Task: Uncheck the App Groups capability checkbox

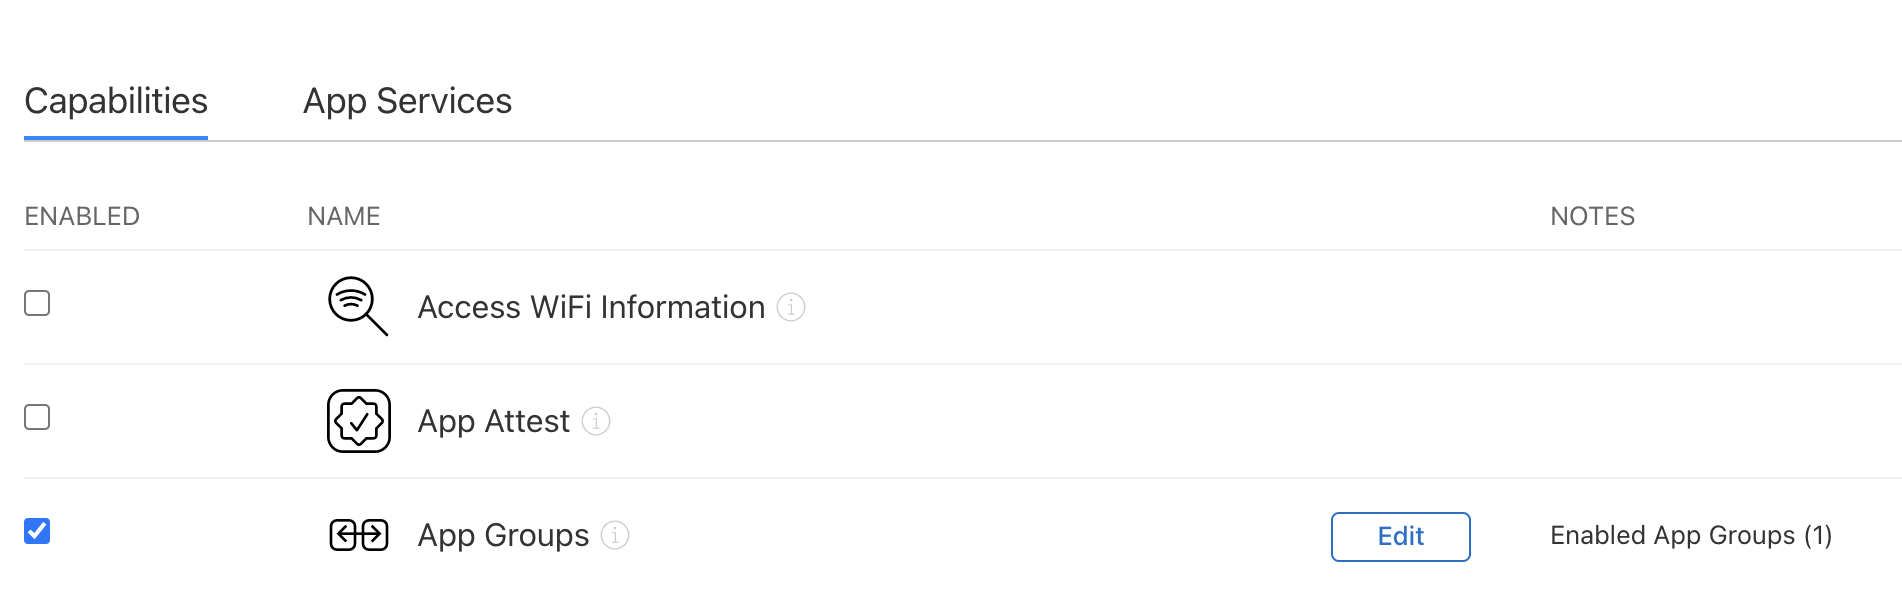Action: click(x=37, y=531)
